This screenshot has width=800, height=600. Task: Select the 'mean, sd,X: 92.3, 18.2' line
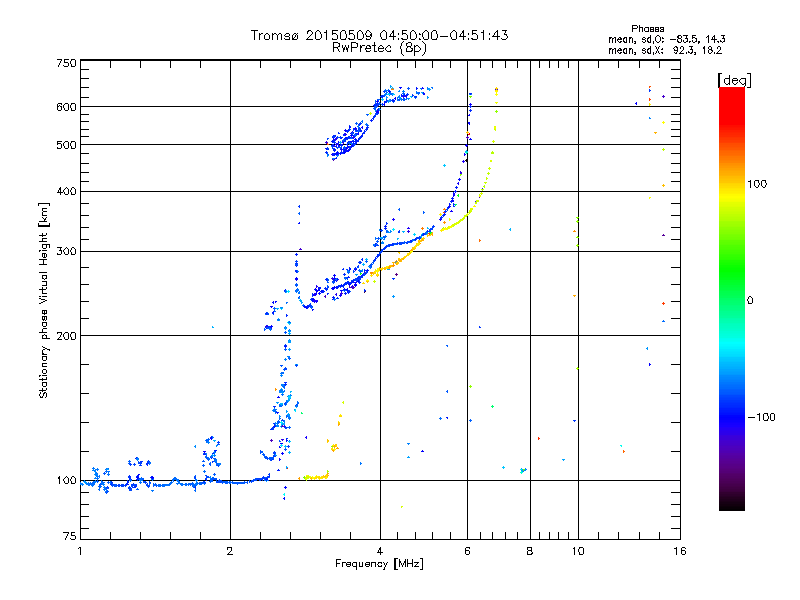point(665,50)
